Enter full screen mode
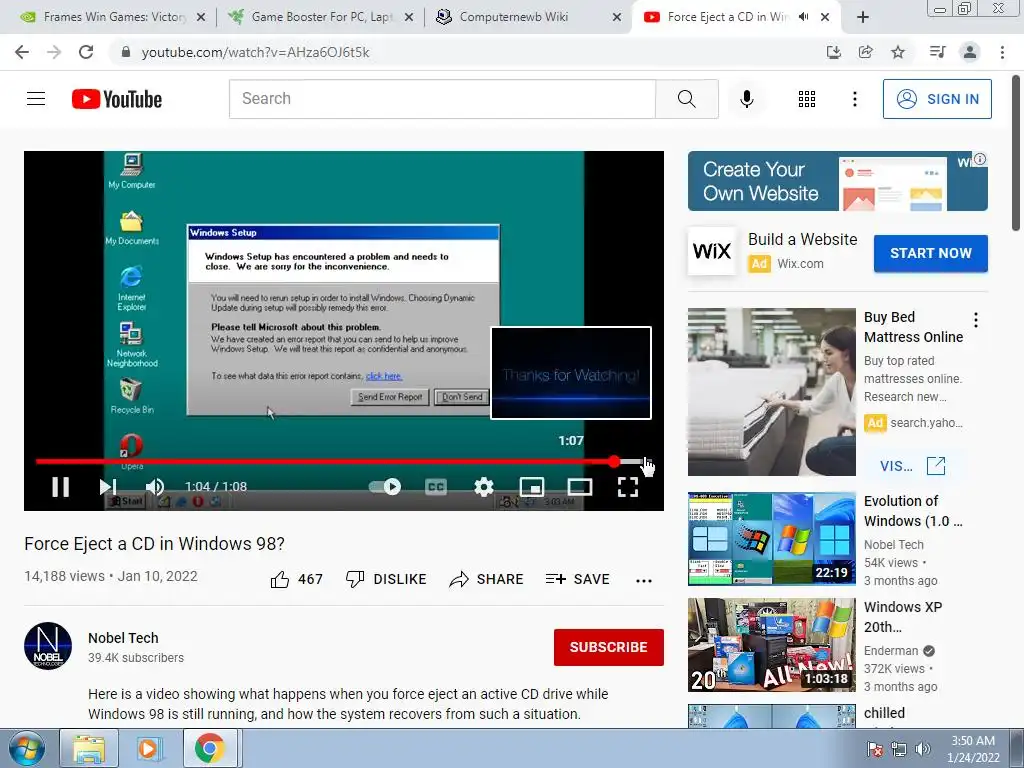Viewport: 1024px width, 768px height. click(x=628, y=487)
